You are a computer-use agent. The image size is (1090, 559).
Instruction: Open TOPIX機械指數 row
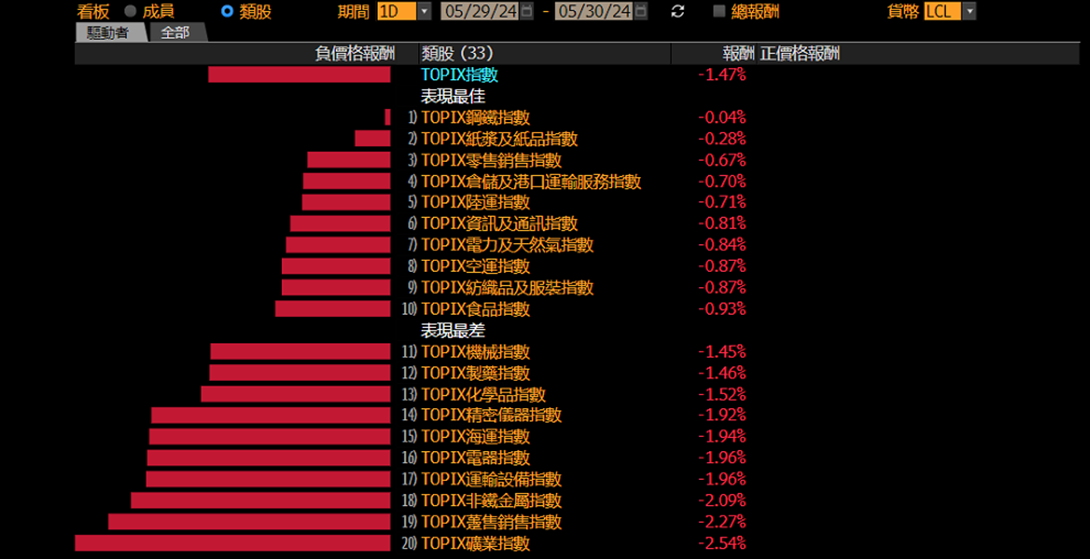click(x=475, y=352)
